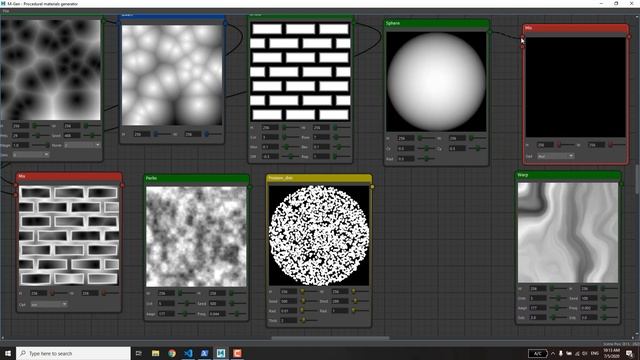Open last-row dropdown in dark cellular noise node
Viewport: 640px width, 360px height.
click(31, 155)
